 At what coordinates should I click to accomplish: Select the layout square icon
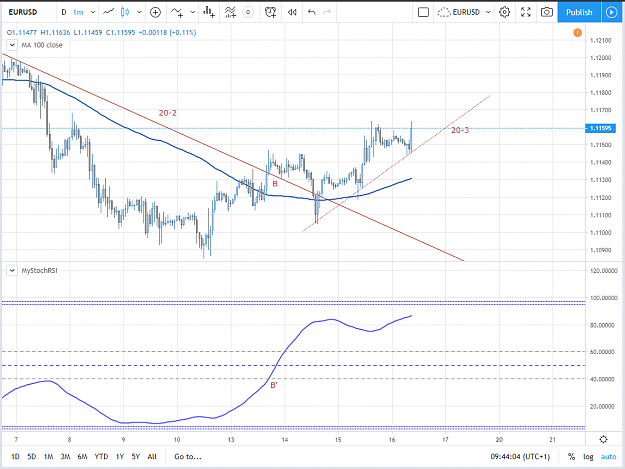pos(423,12)
